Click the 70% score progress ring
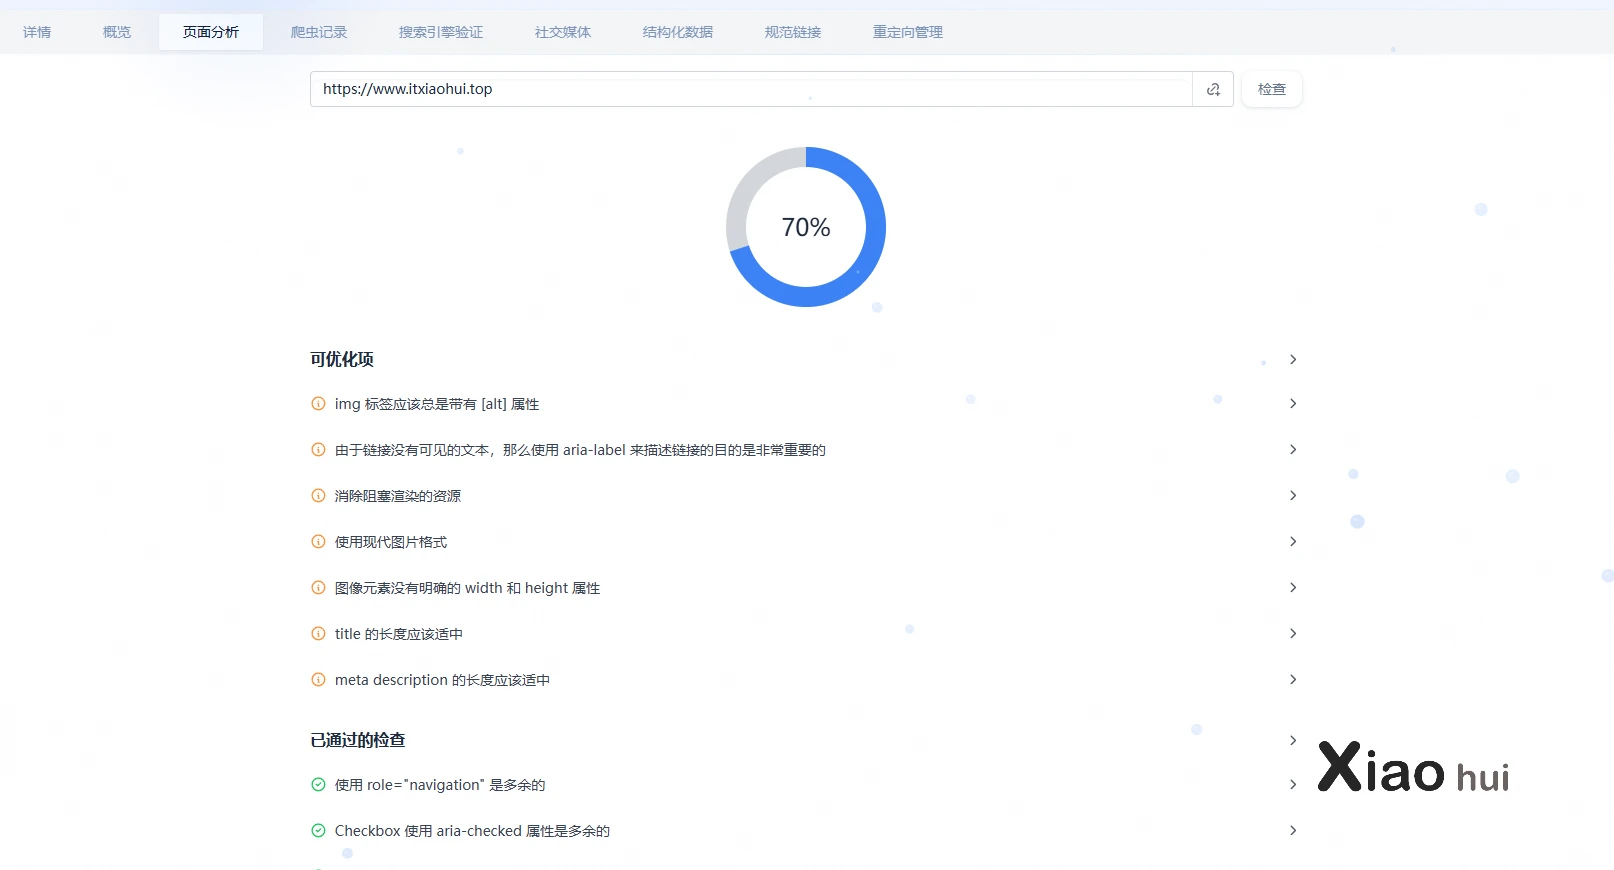Screen dimensions: 1614x870 click(x=806, y=227)
